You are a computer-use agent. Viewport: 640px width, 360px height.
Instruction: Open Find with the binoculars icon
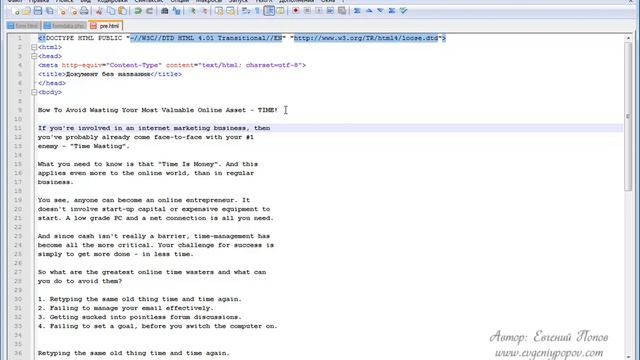click(x=164, y=11)
